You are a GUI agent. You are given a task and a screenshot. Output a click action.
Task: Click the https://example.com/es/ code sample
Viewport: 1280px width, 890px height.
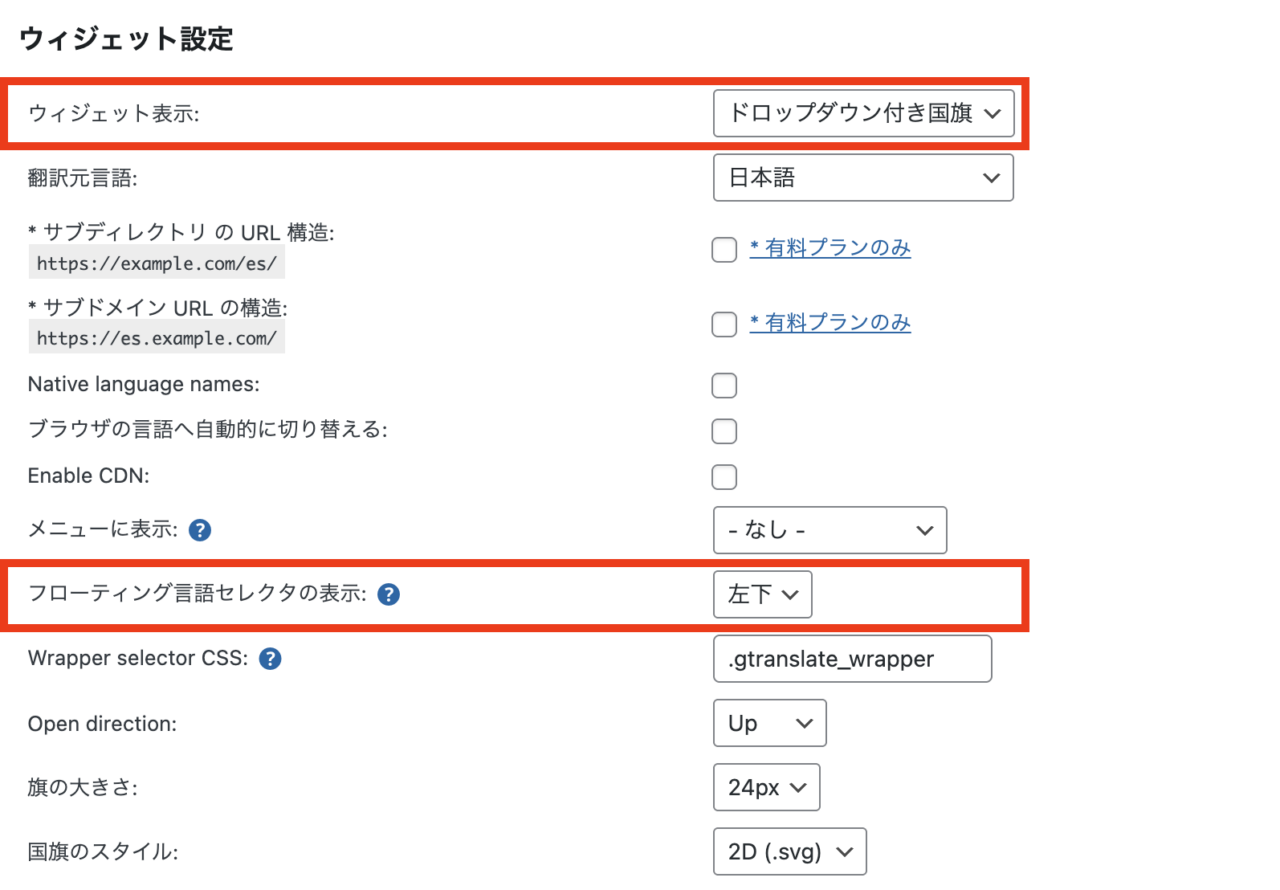pos(156,264)
